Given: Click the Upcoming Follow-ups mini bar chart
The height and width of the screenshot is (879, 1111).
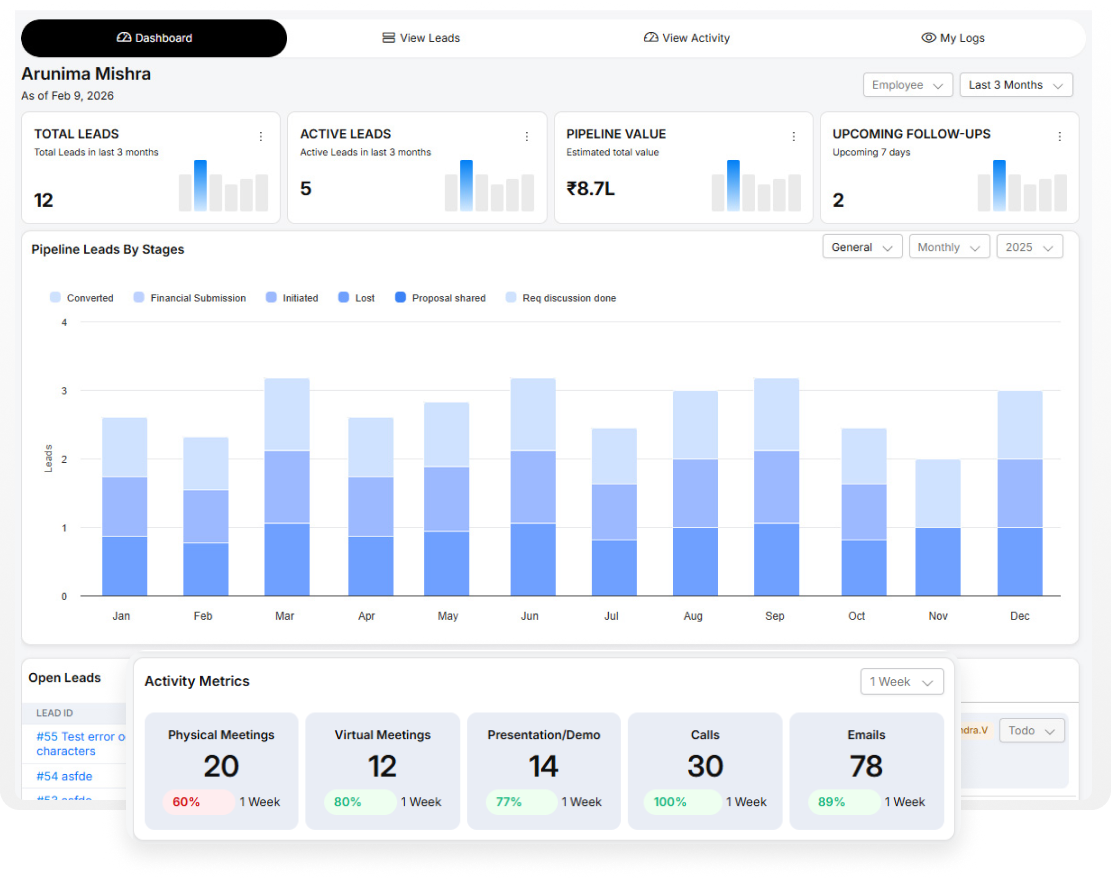Looking at the screenshot, I should [1022, 187].
